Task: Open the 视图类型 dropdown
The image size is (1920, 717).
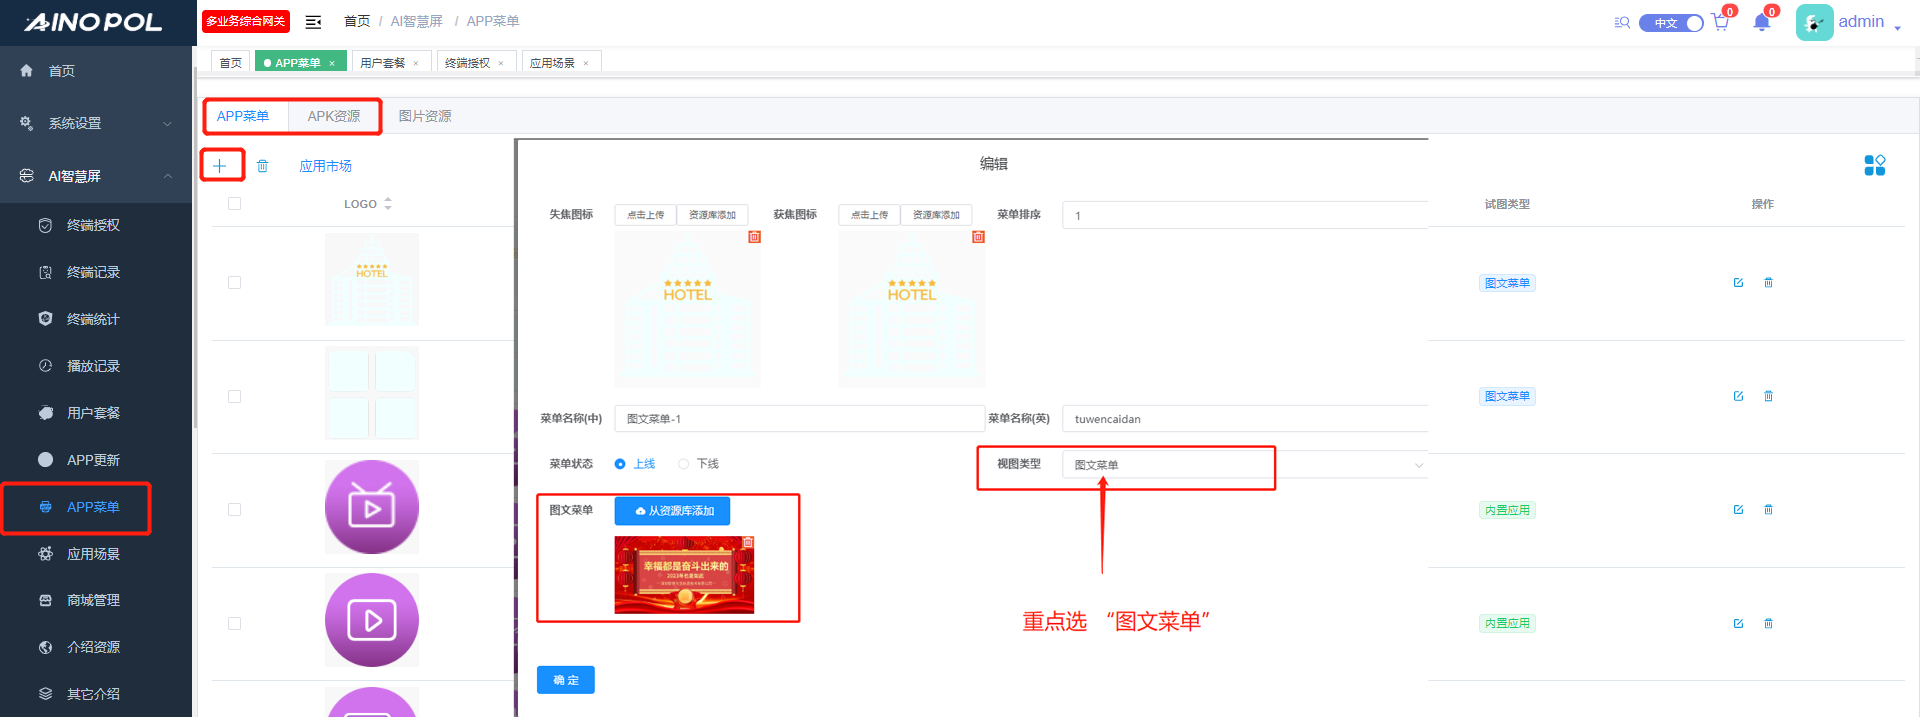Action: pos(1244,465)
